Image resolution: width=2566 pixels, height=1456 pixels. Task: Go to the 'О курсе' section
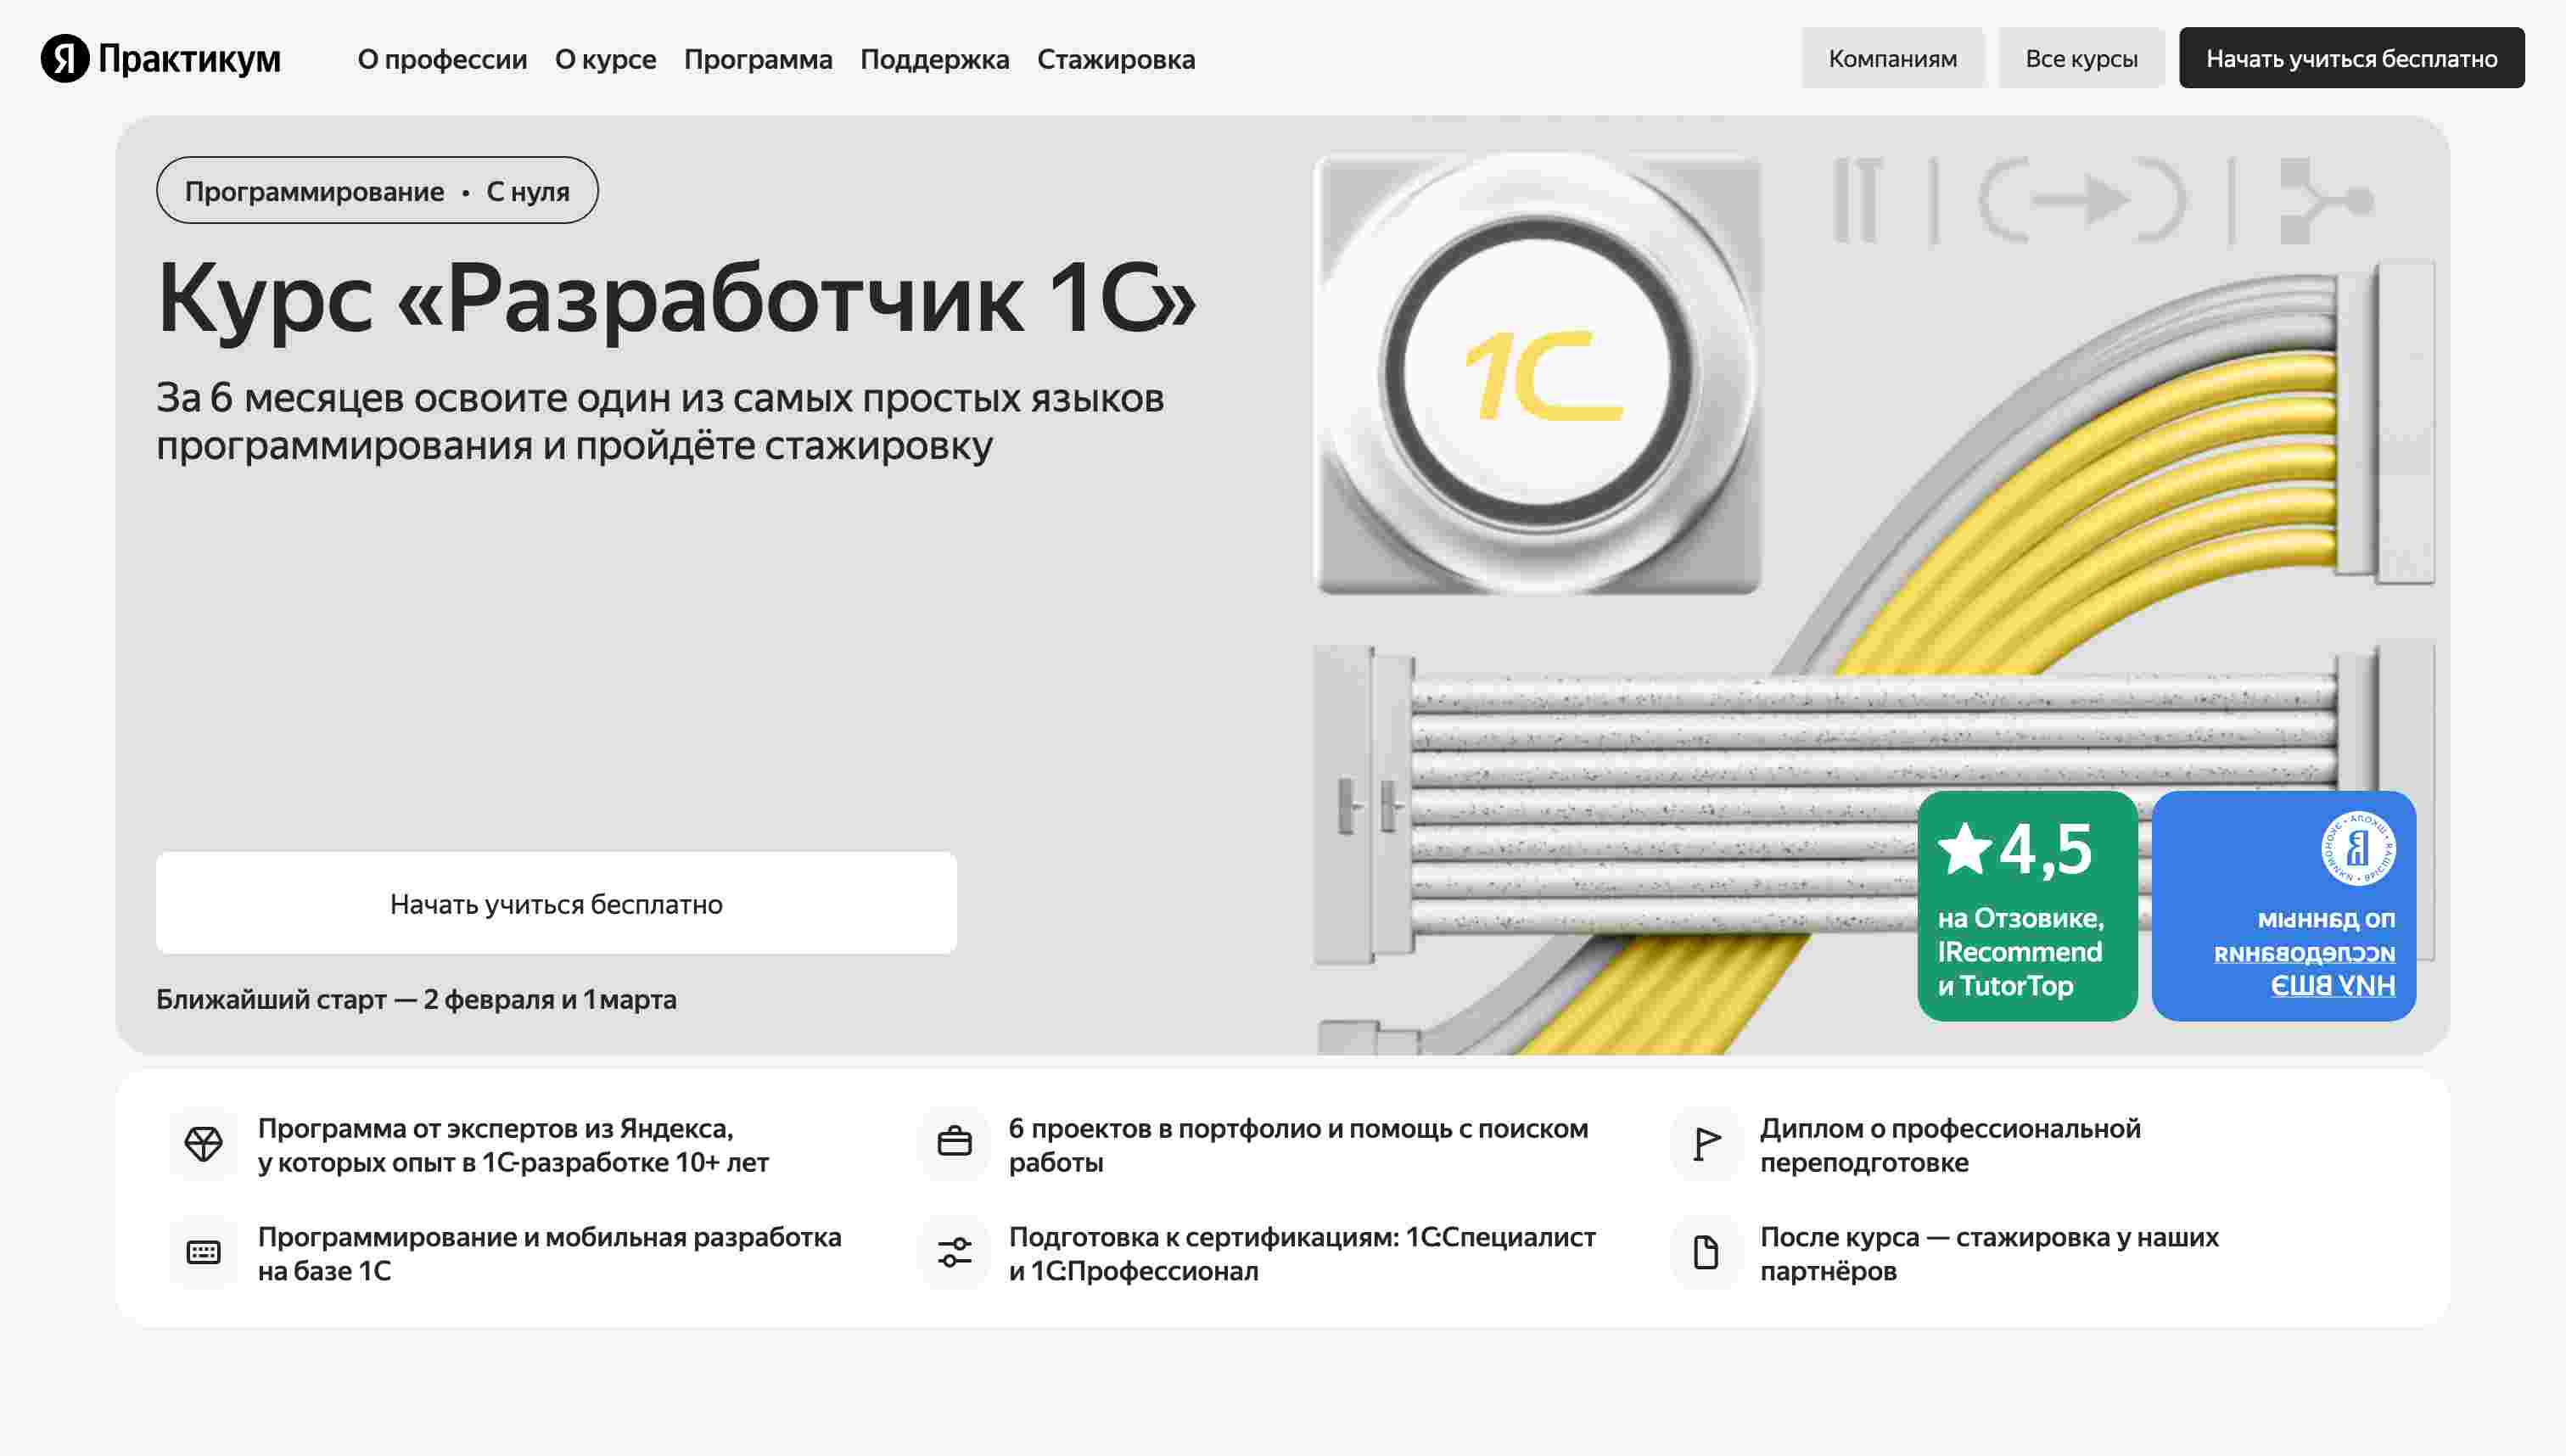coord(605,59)
